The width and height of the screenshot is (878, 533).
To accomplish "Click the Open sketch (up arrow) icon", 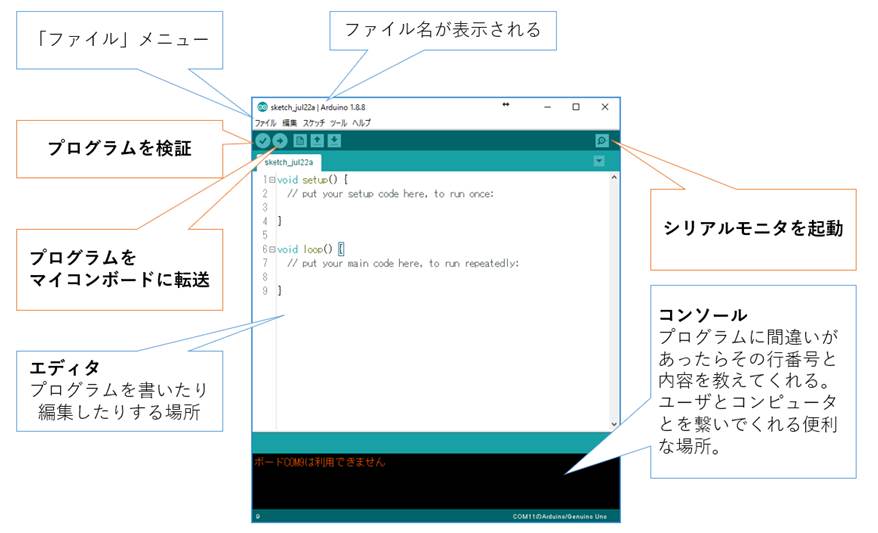I will (317, 141).
